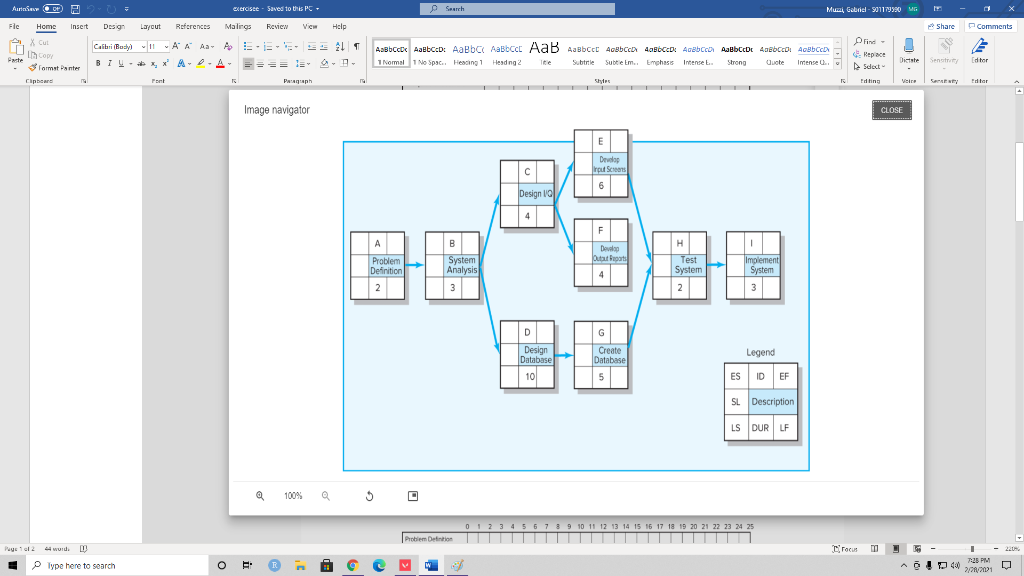
Task: Close the Image navigator with CLOSE
Action: [891, 110]
